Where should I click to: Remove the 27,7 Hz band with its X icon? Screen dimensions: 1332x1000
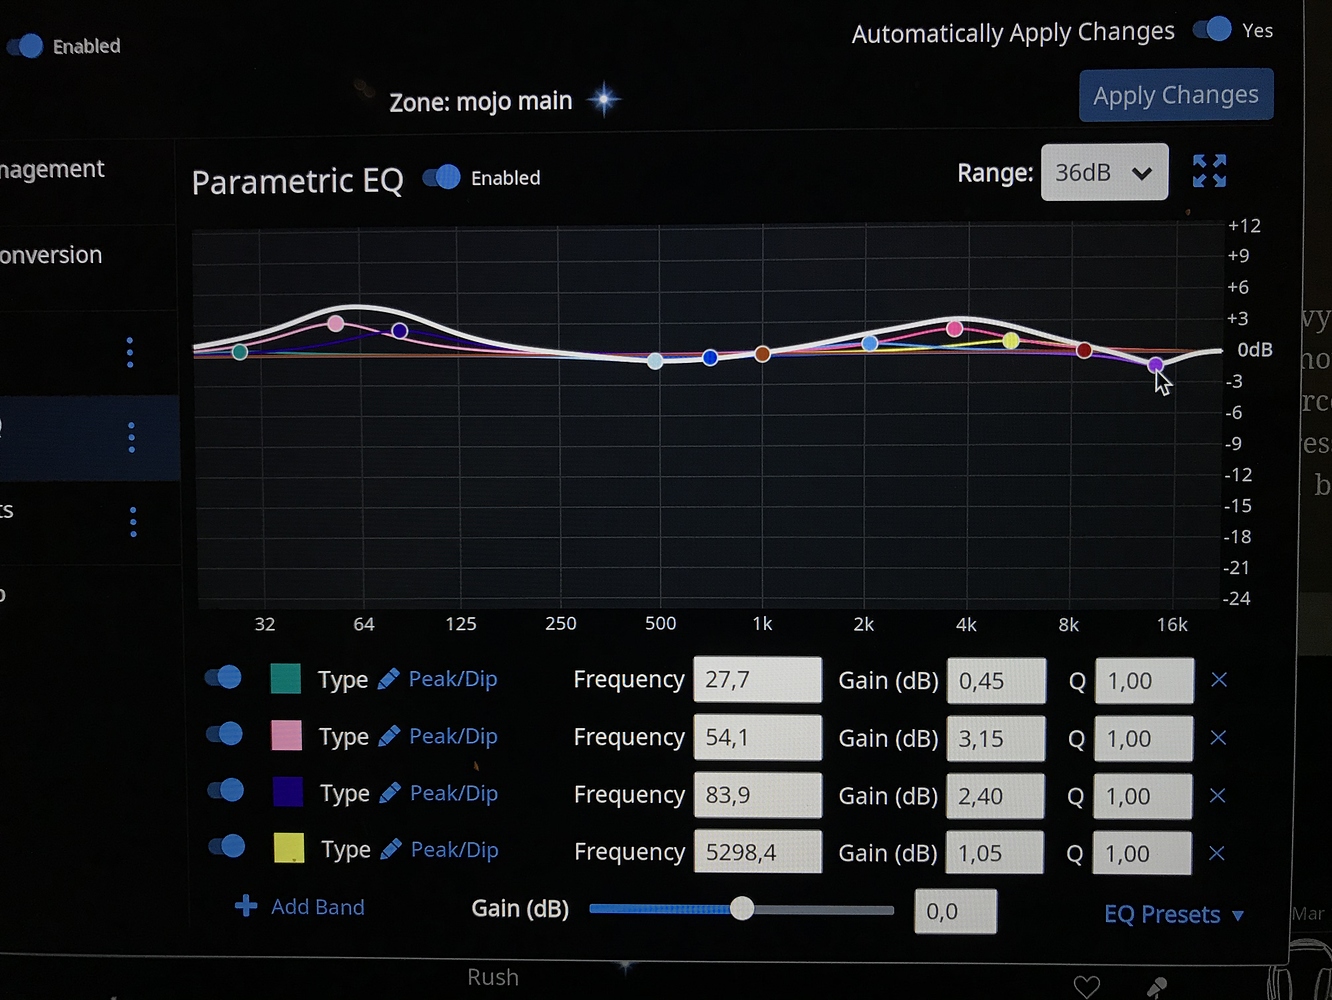[x=1218, y=680]
